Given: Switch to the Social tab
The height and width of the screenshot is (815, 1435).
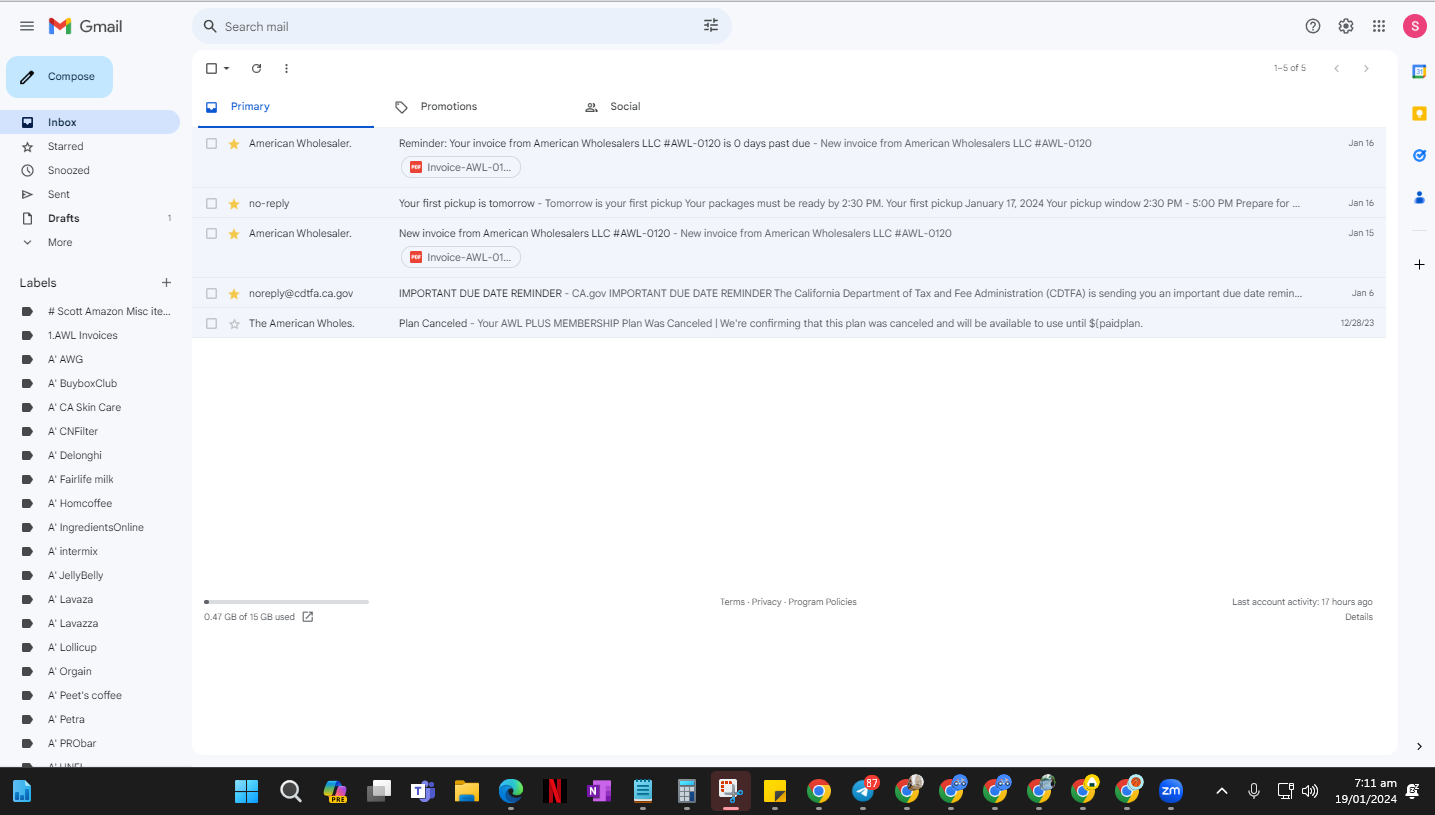Looking at the screenshot, I should click(666, 107).
